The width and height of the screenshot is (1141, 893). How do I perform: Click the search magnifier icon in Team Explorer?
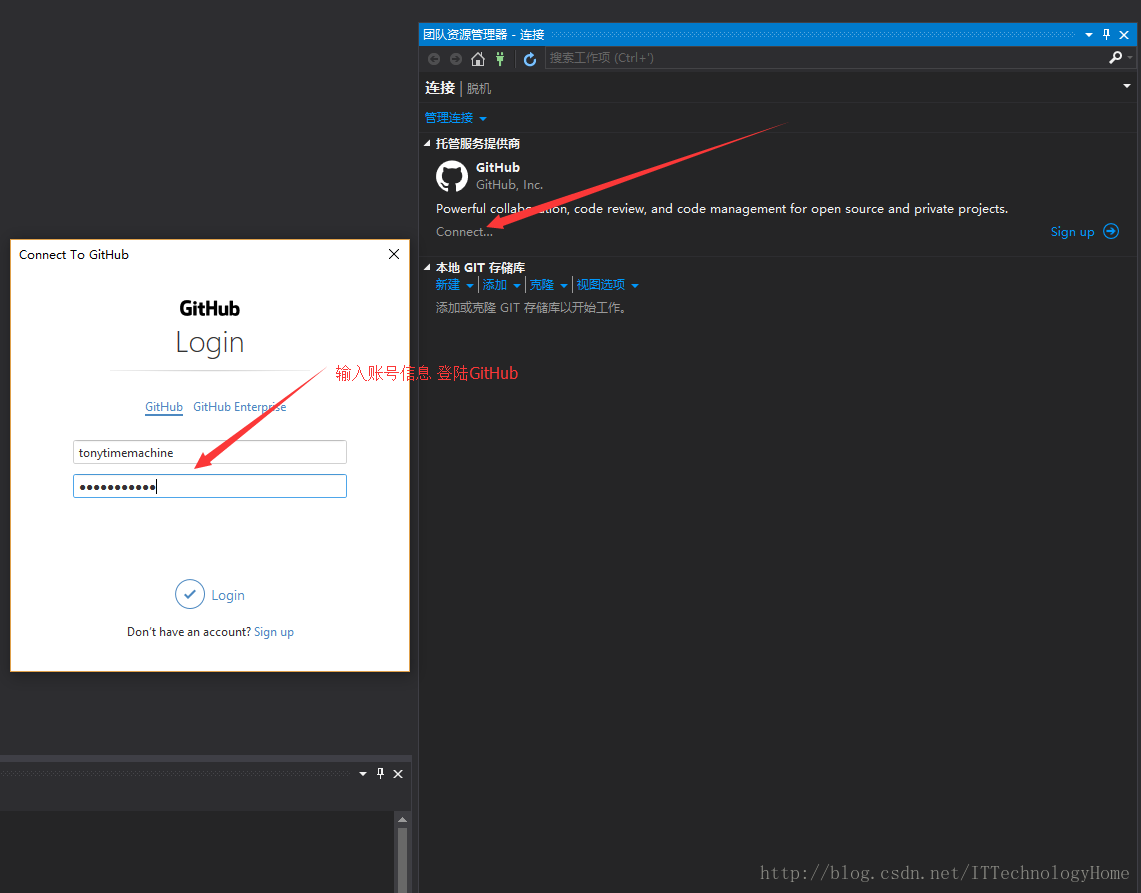1115,57
